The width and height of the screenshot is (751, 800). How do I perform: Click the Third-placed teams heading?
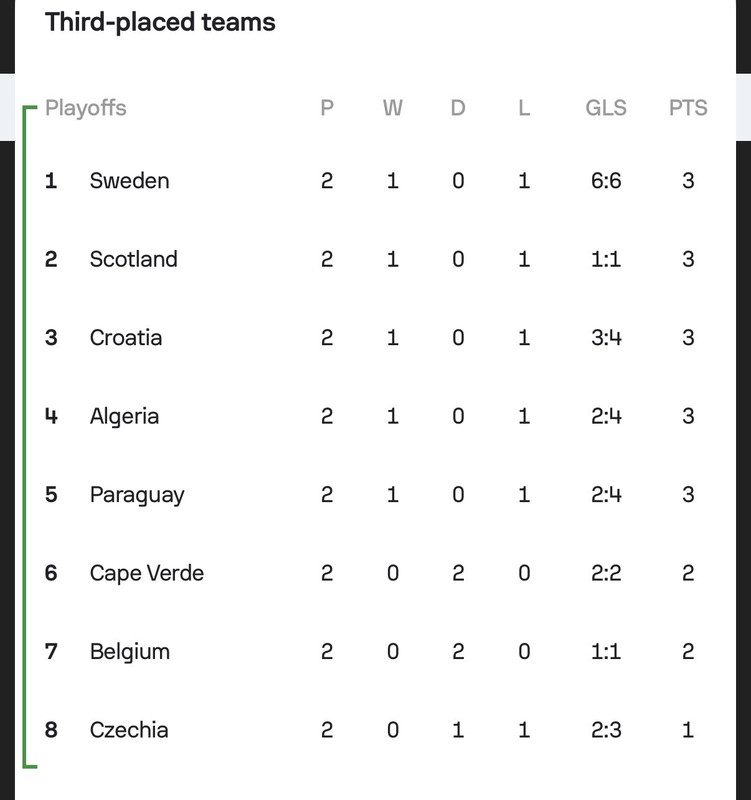pos(160,22)
